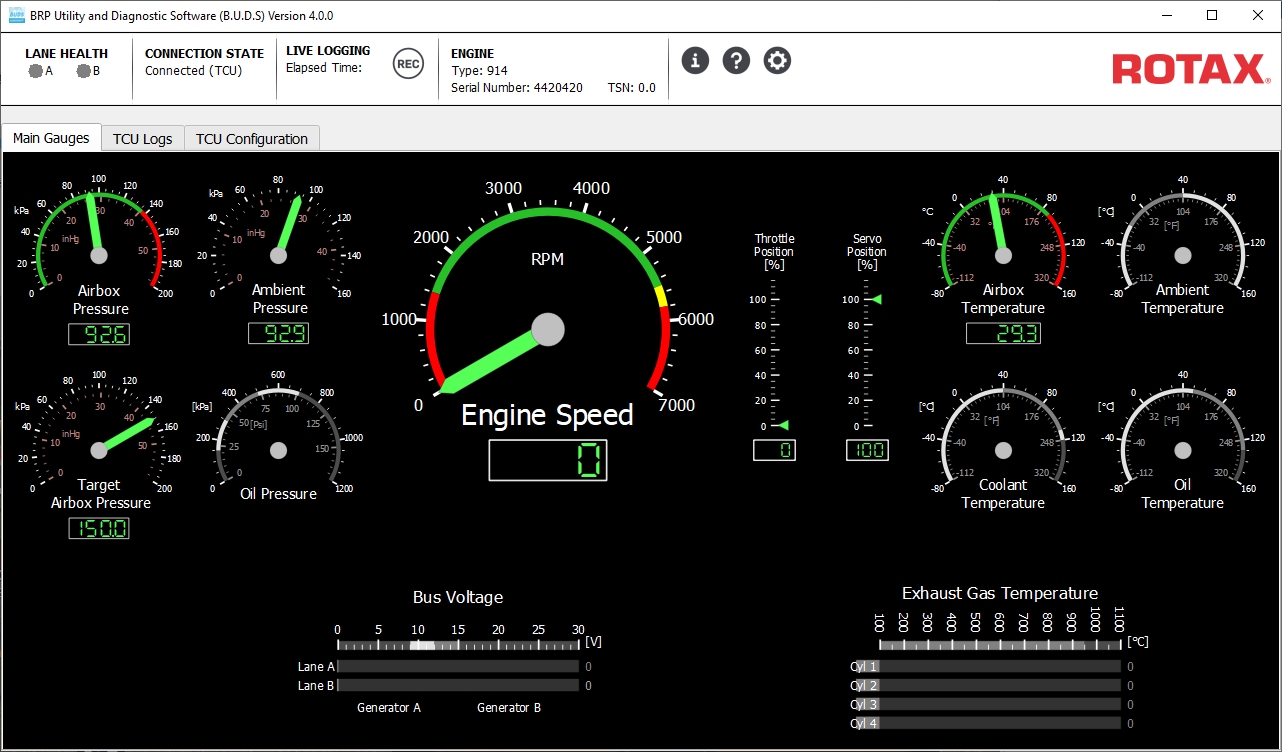The width and height of the screenshot is (1282, 752).
Task: Click the ROTAX logo
Action: coord(1190,70)
